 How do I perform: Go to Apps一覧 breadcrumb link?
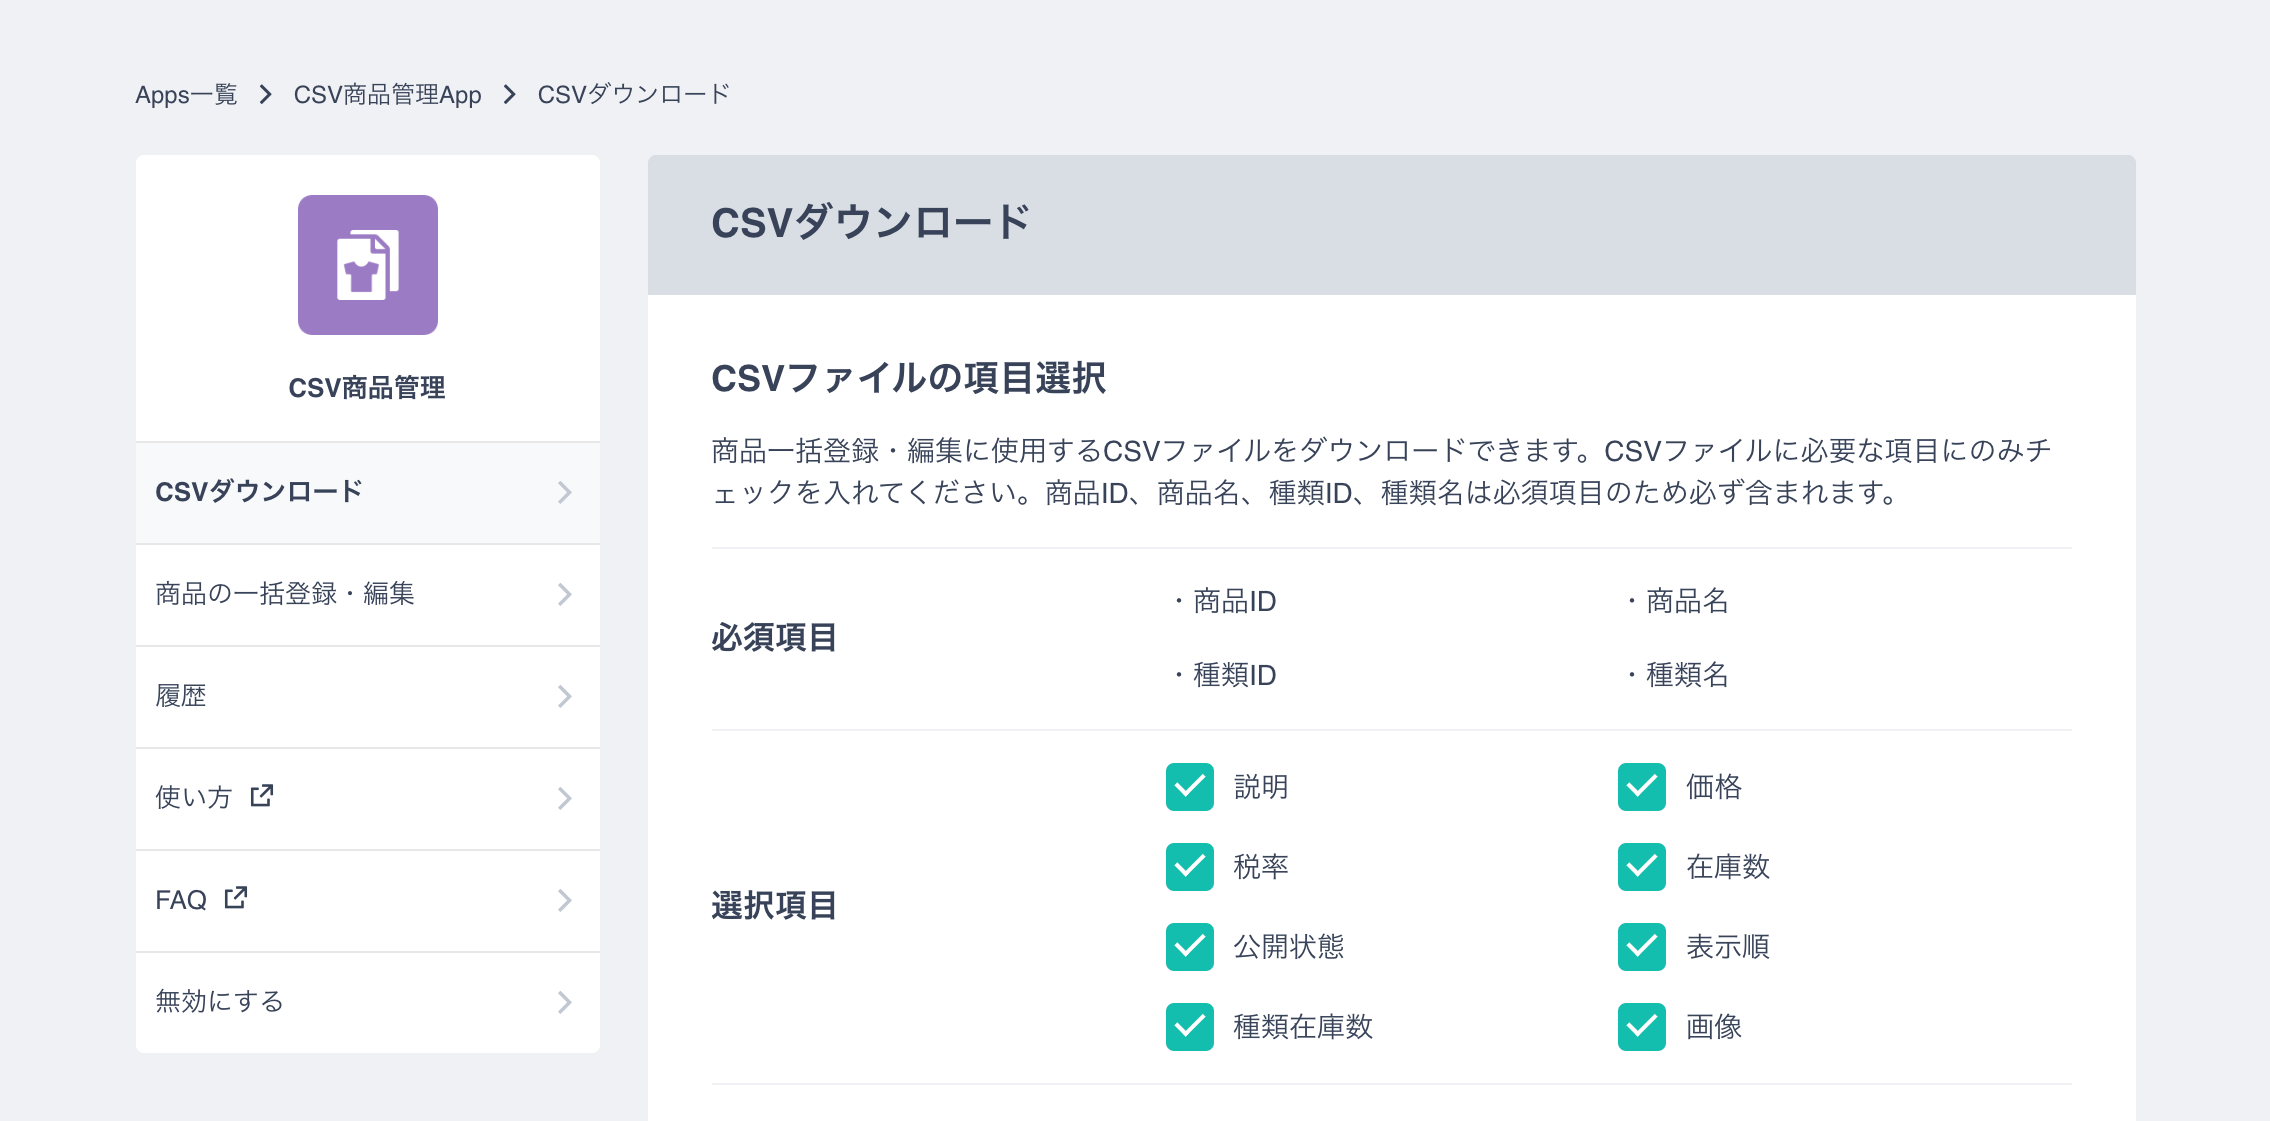pos(186,95)
